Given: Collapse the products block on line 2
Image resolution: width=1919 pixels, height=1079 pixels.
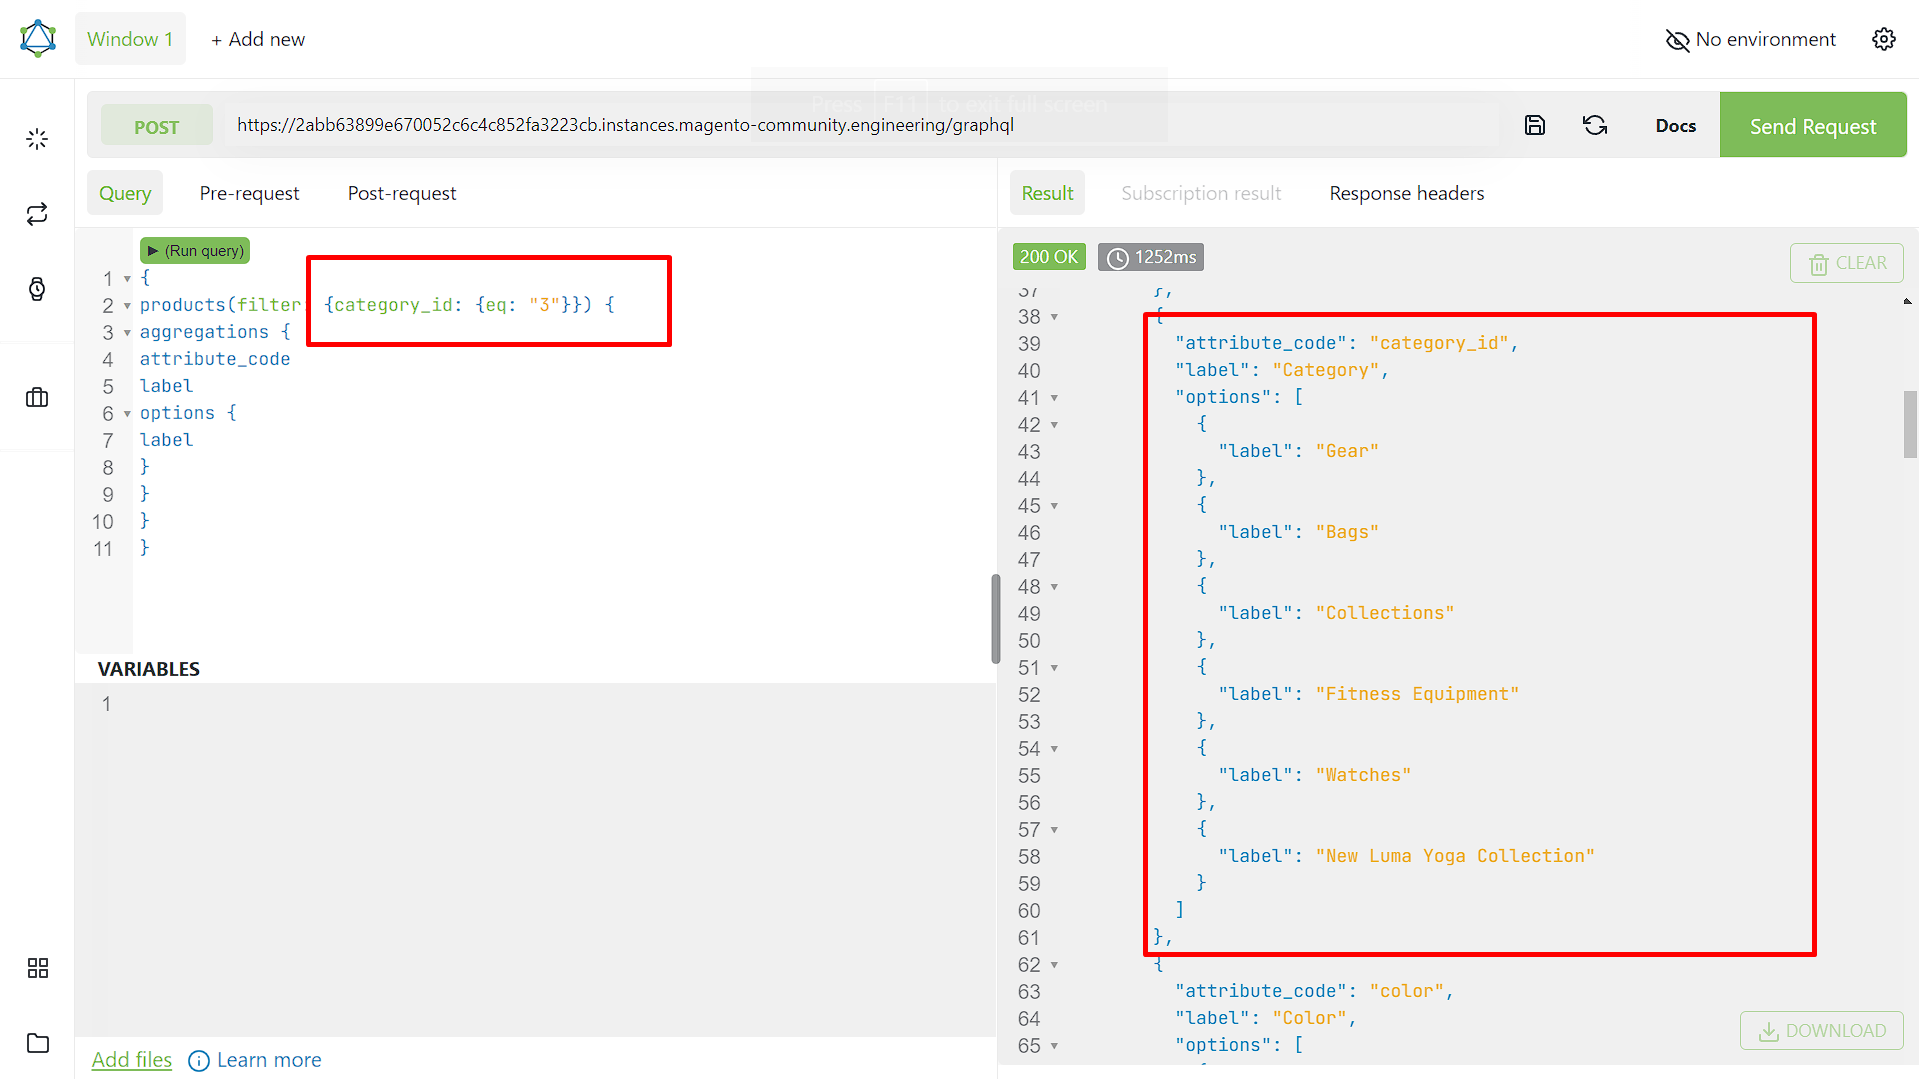Looking at the screenshot, I should tap(126, 305).
